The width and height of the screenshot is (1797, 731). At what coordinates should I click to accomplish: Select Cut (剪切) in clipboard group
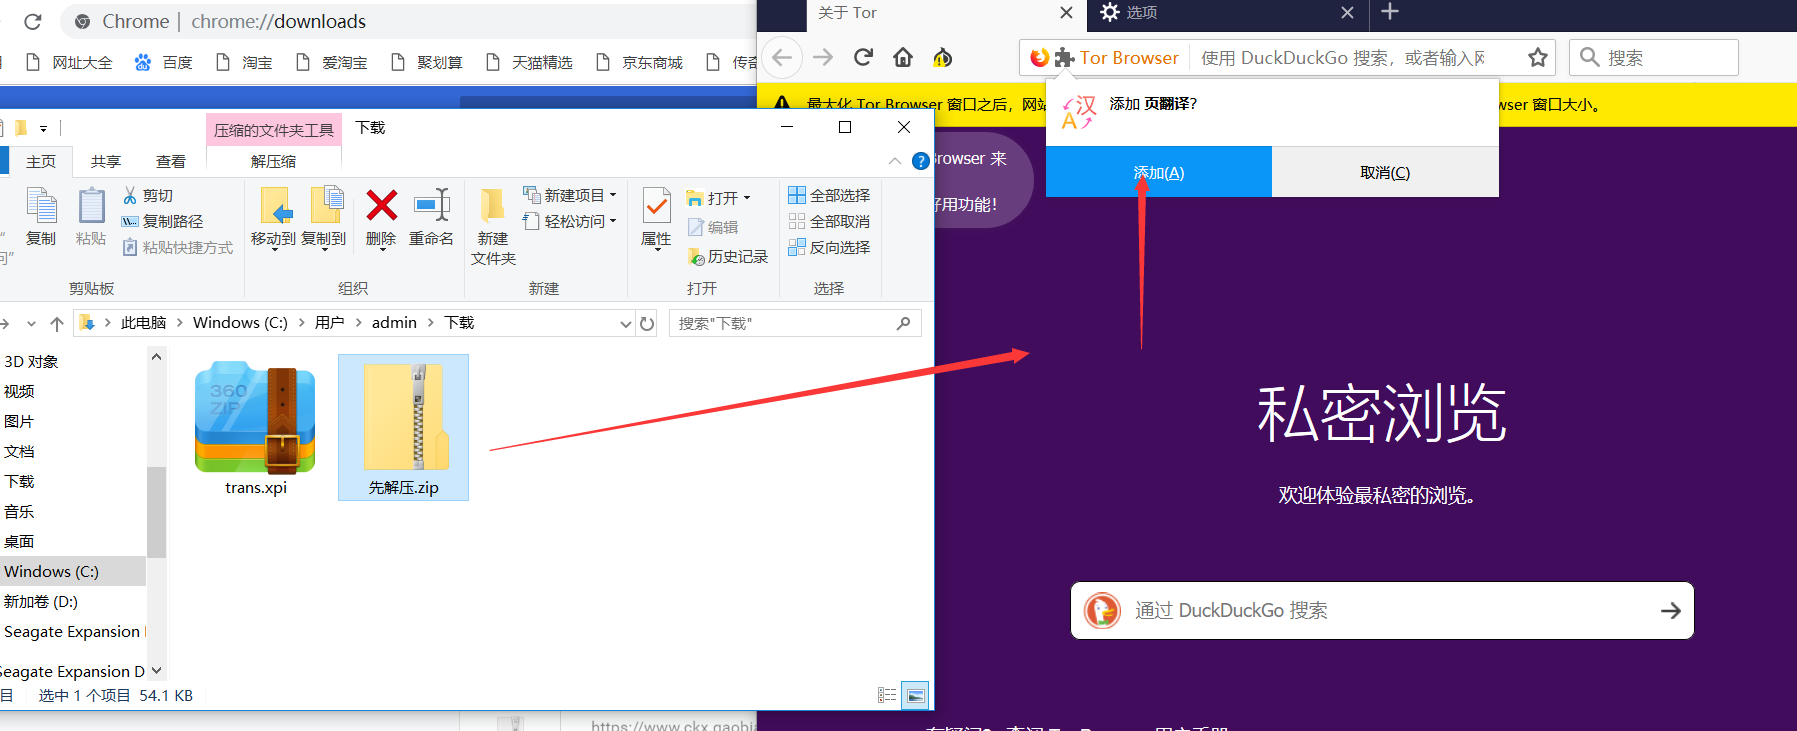(148, 196)
